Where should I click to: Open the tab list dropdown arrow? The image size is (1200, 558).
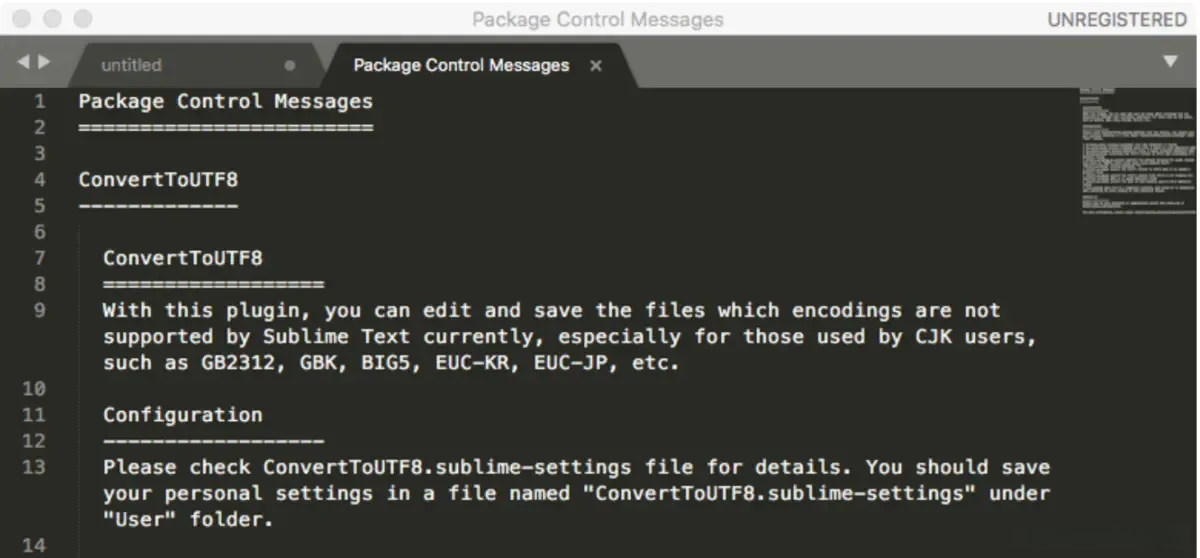pos(1171,62)
